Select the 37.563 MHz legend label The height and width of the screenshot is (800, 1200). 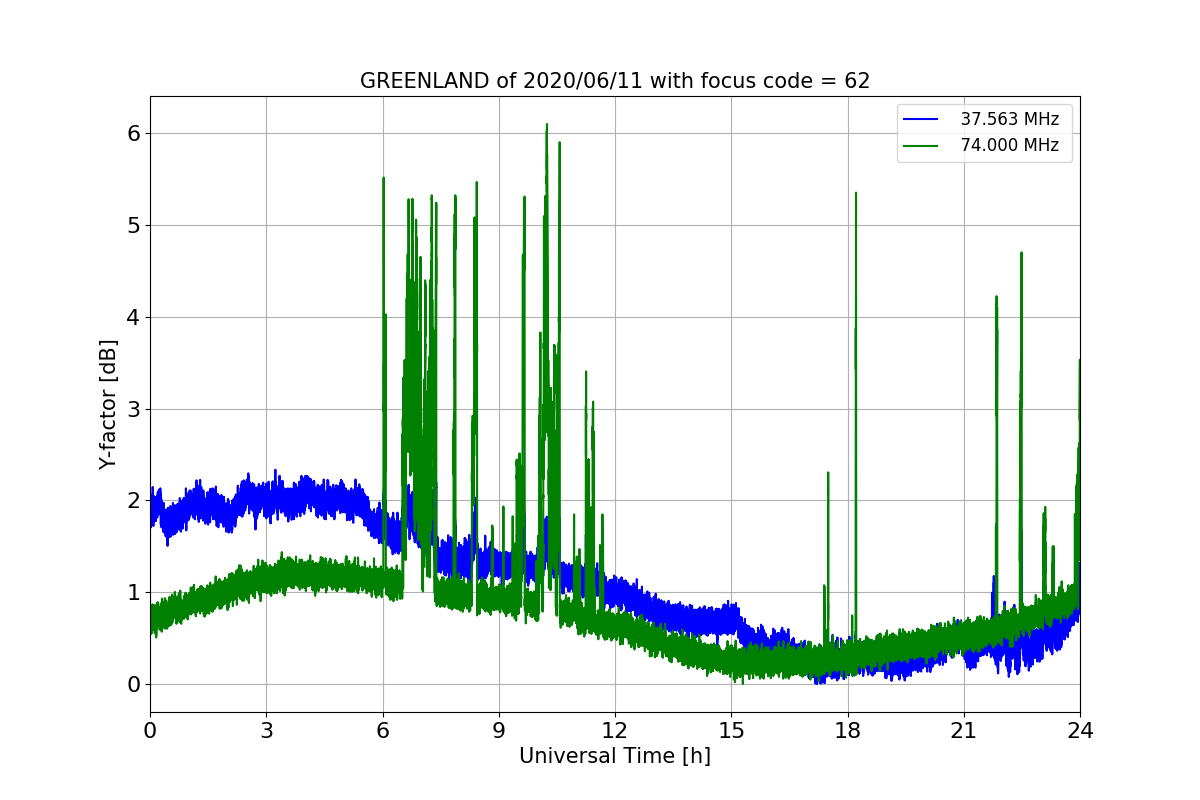coord(1010,119)
